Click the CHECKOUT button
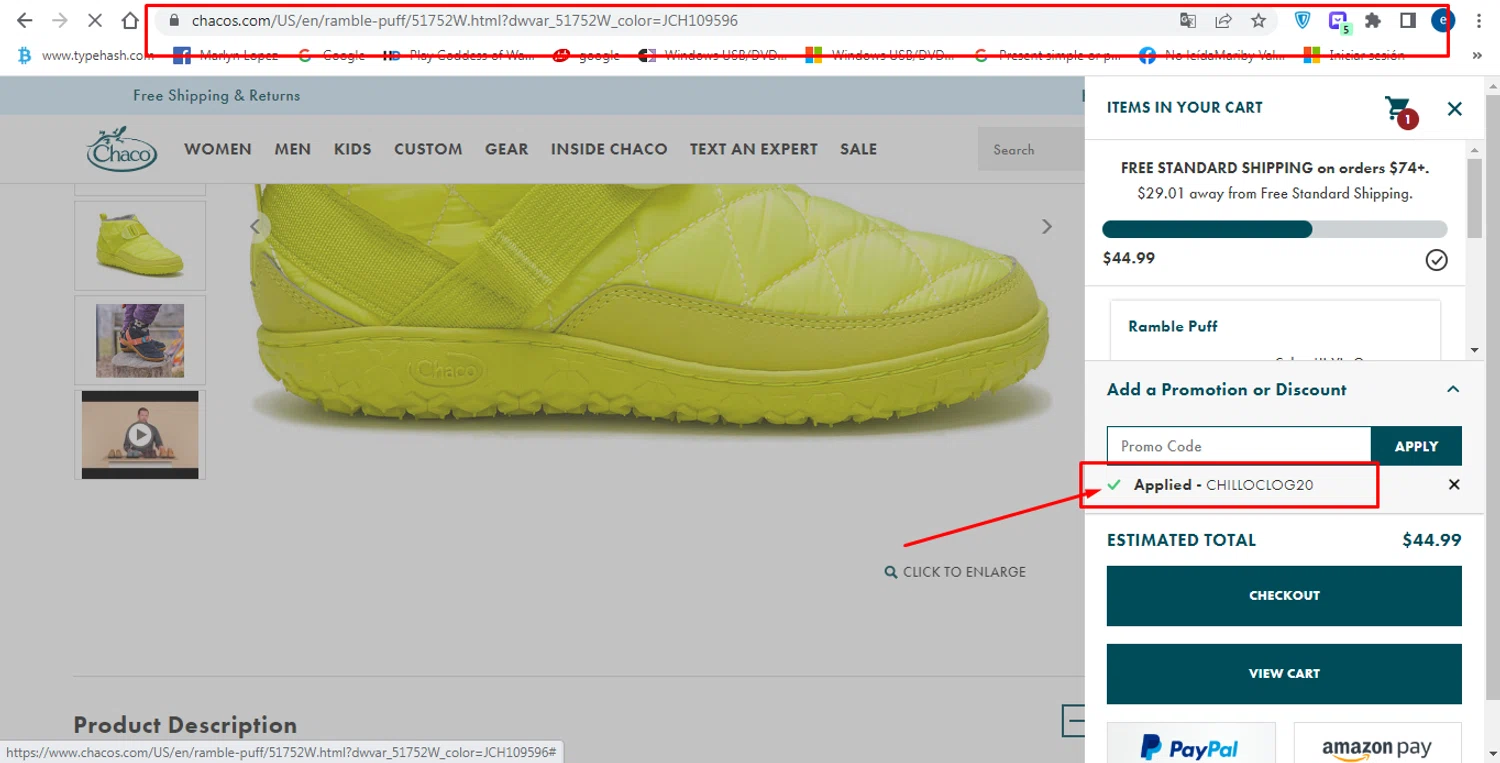Screen dimensions: 1500x763 pyautogui.click(x=1284, y=596)
